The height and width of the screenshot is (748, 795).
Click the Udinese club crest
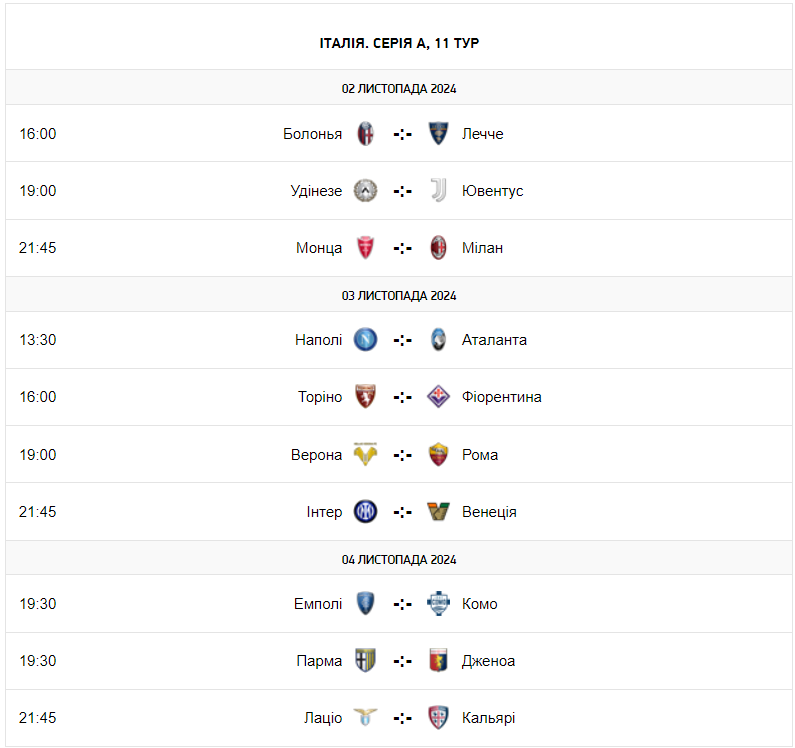366,191
